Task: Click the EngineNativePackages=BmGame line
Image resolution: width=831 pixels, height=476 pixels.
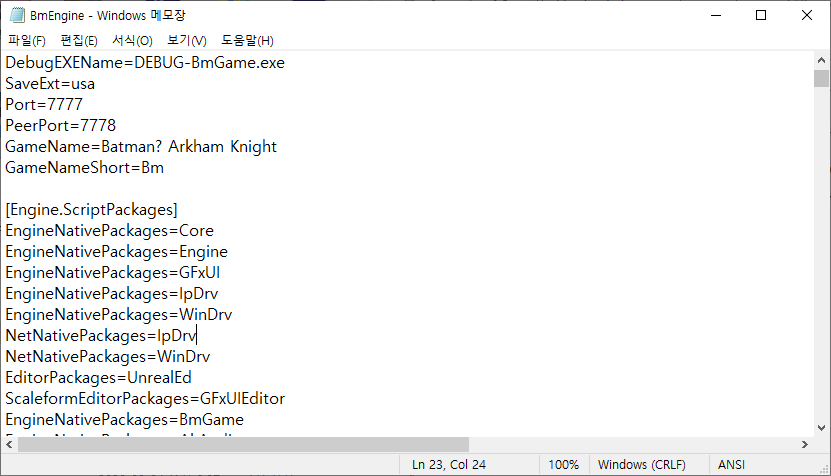Action: (x=125, y=420)
